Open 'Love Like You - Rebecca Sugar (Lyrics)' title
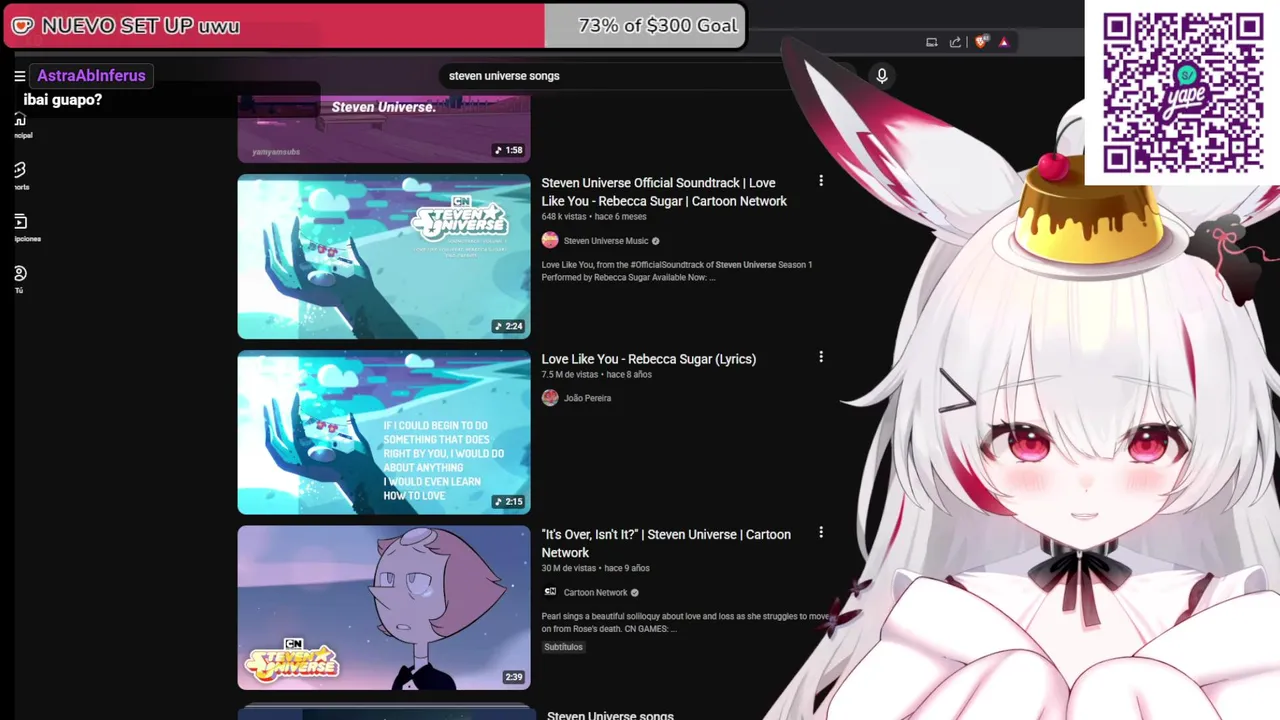The image size is (1280, 720). click(648, 359)
